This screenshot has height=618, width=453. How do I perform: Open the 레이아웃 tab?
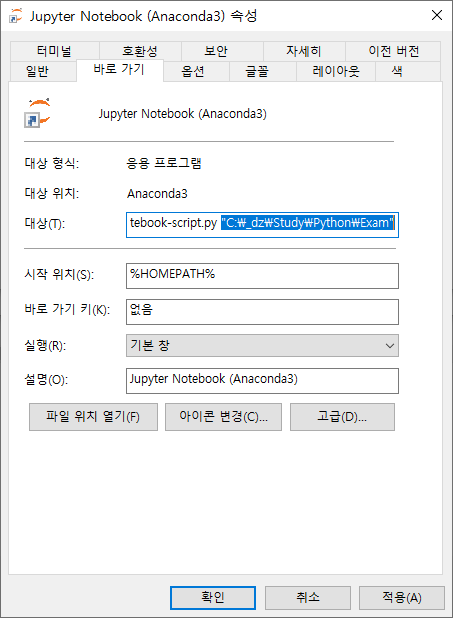tap(336, 71)
